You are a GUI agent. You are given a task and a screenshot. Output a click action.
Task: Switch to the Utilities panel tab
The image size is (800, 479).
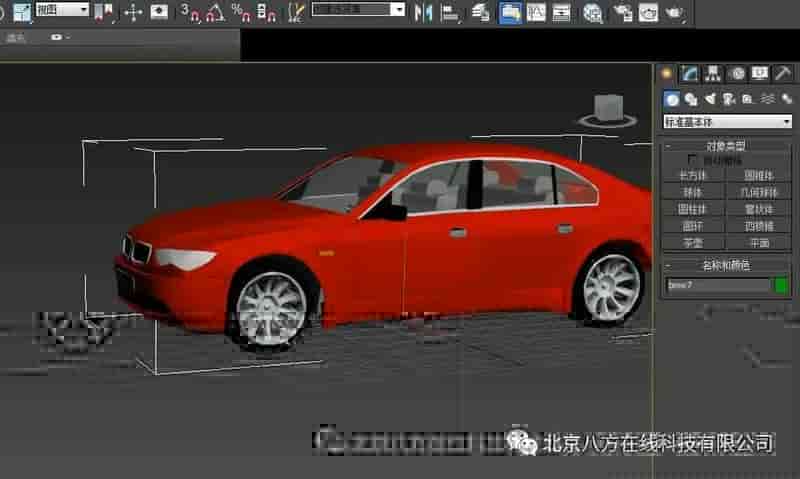tap(783, 73)
